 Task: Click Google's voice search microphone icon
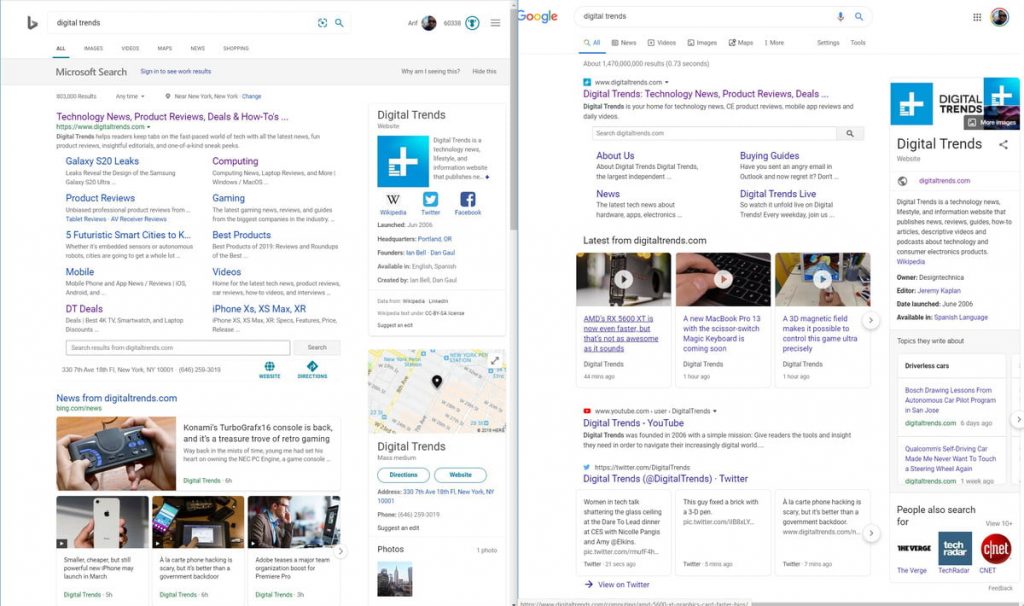840,17
